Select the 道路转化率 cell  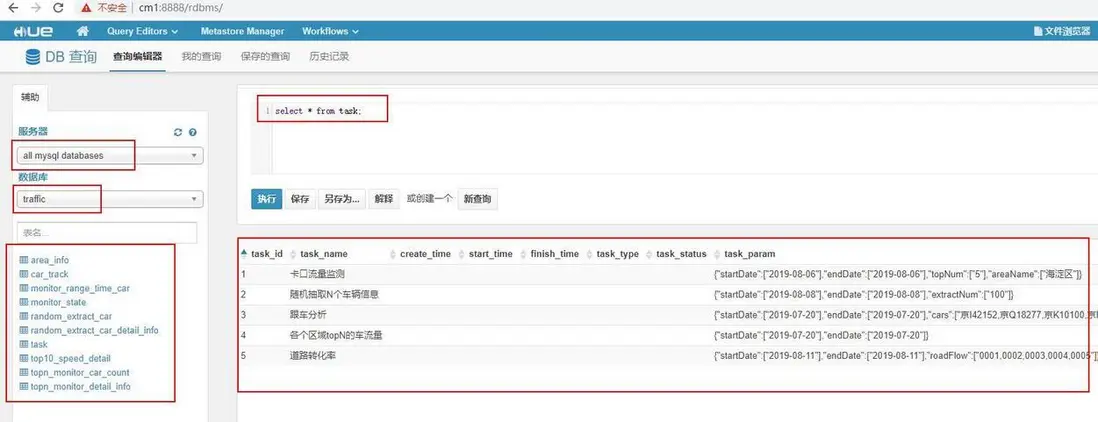pyautogui.click(x=312, y=356)
